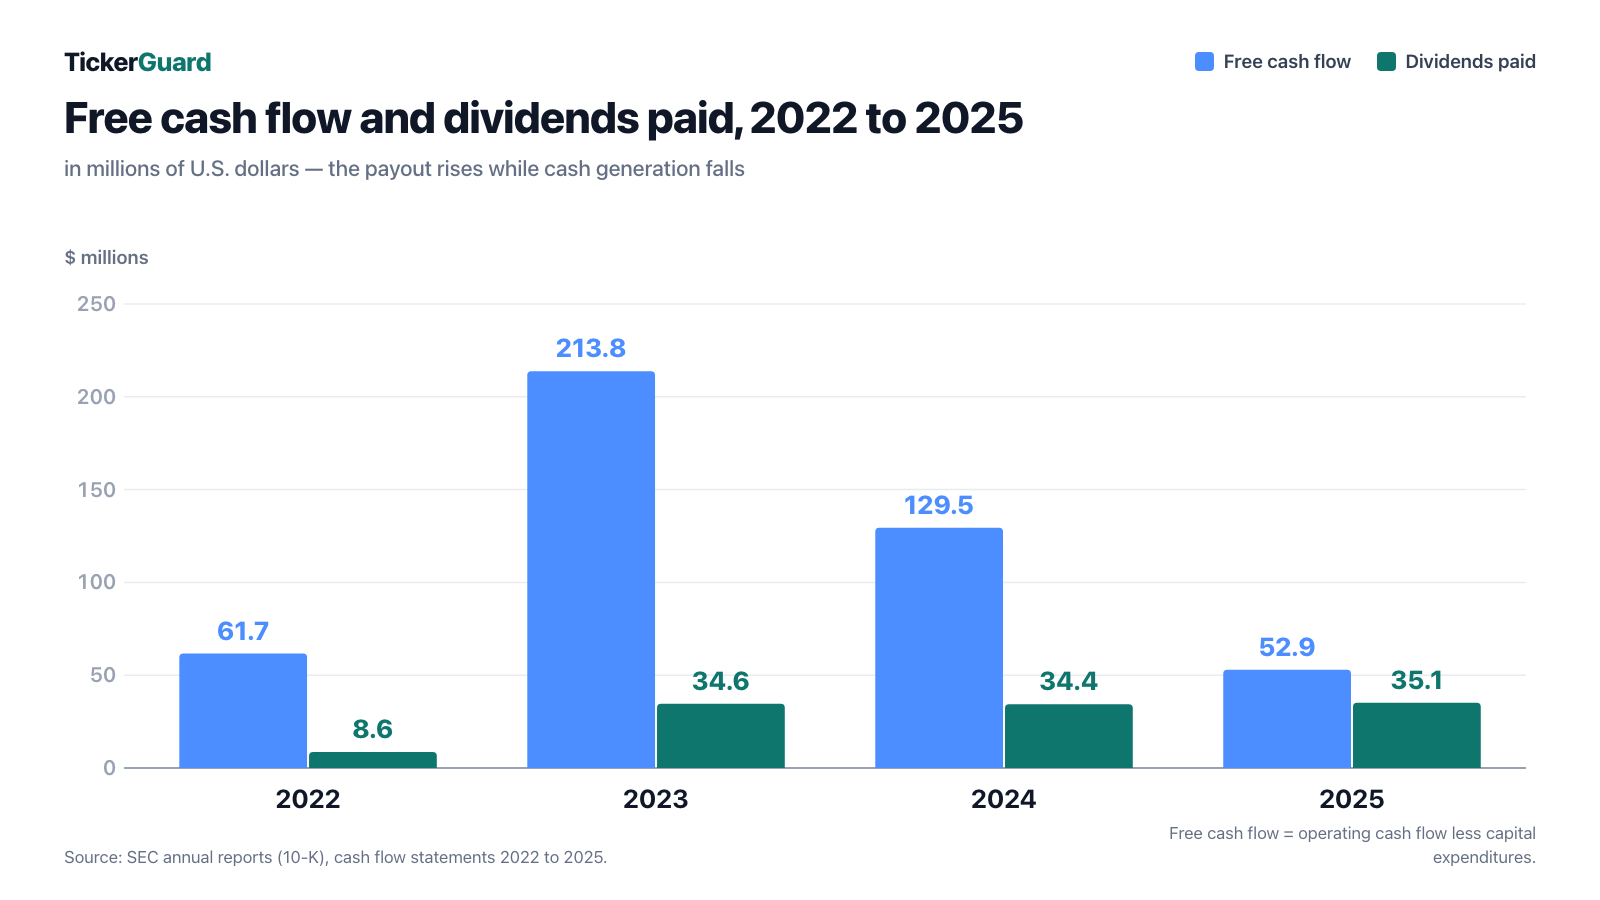Click the 34.4 value label

click(1069, 681)
